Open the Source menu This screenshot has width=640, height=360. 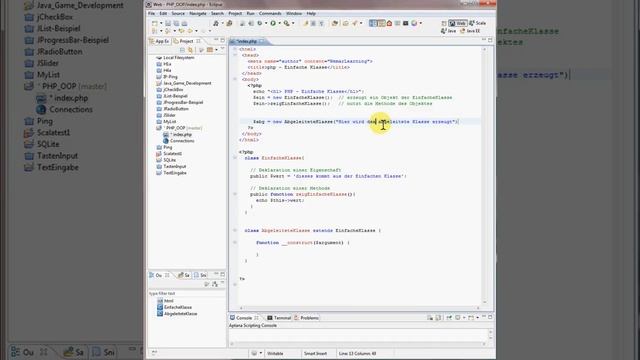[178, 13]
